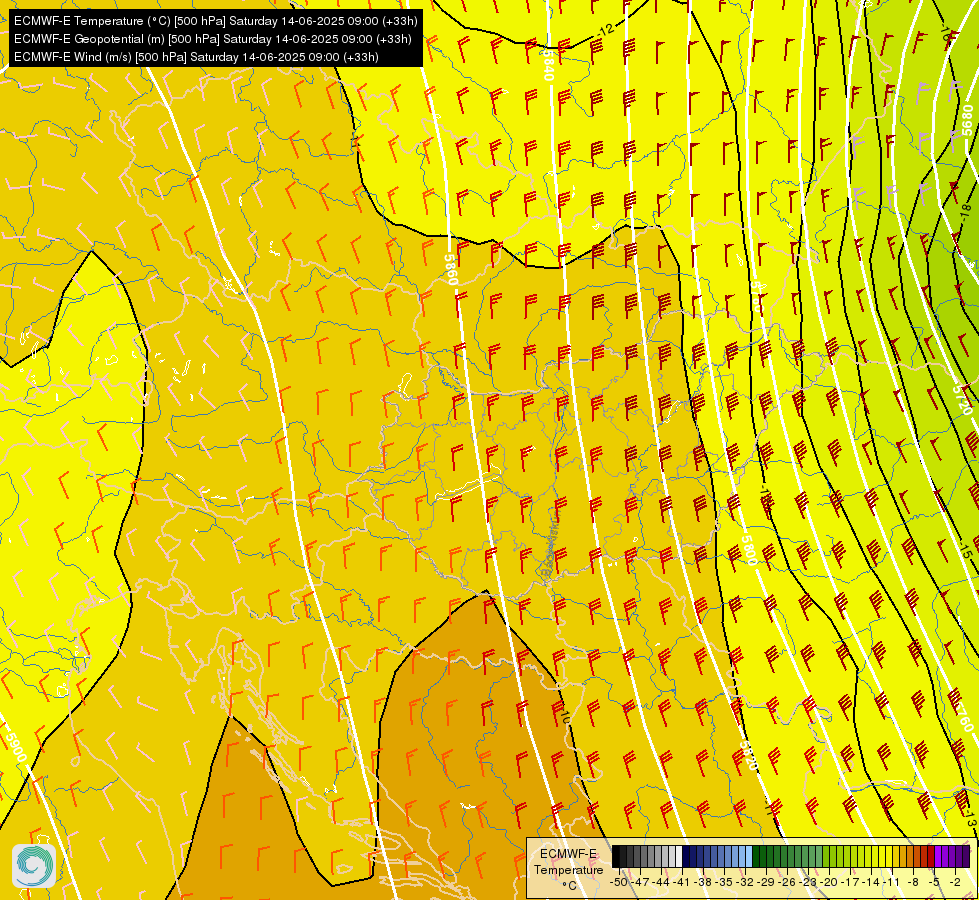Click the -23 legend tick label
Screen dimensions: 979x900
[808, 883]
